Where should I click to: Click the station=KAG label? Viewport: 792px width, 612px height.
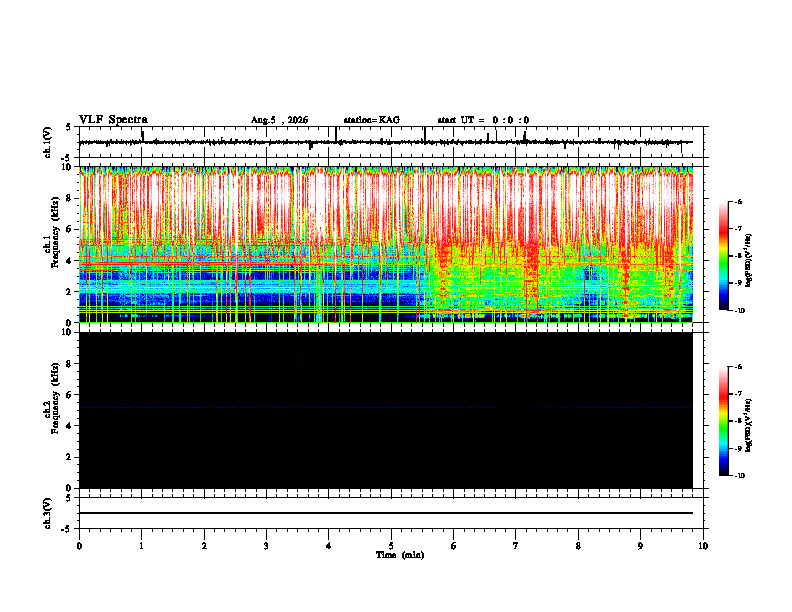[372, 120]
